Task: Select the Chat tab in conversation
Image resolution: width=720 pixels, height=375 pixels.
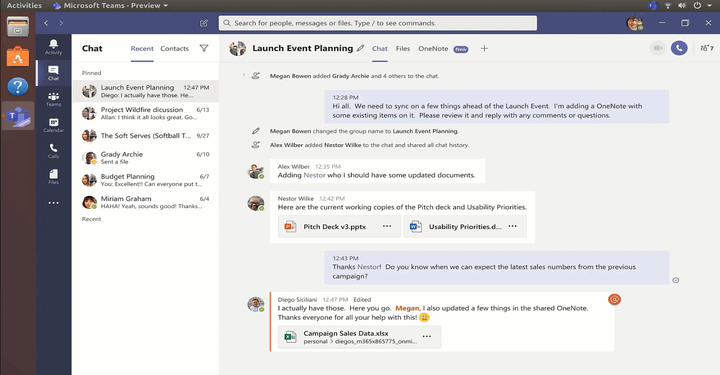Action: [x=380, y=49]
